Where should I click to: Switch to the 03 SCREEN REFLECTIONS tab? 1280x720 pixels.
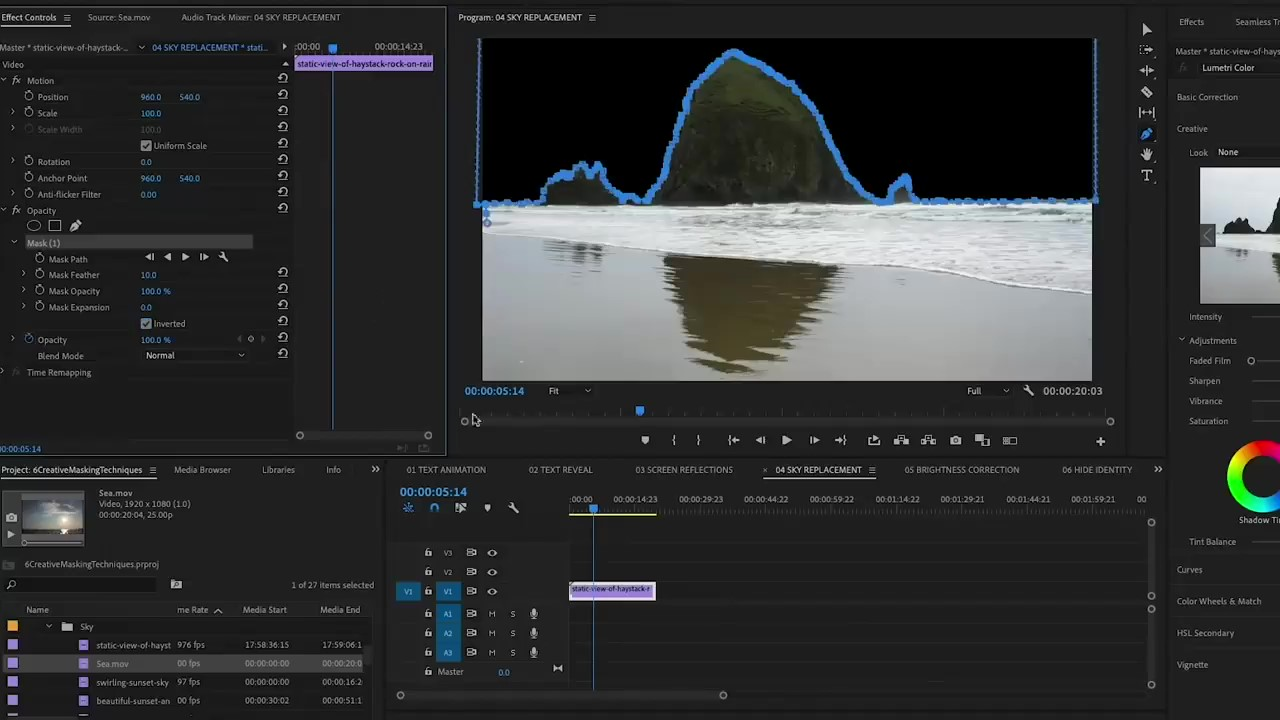683,470
